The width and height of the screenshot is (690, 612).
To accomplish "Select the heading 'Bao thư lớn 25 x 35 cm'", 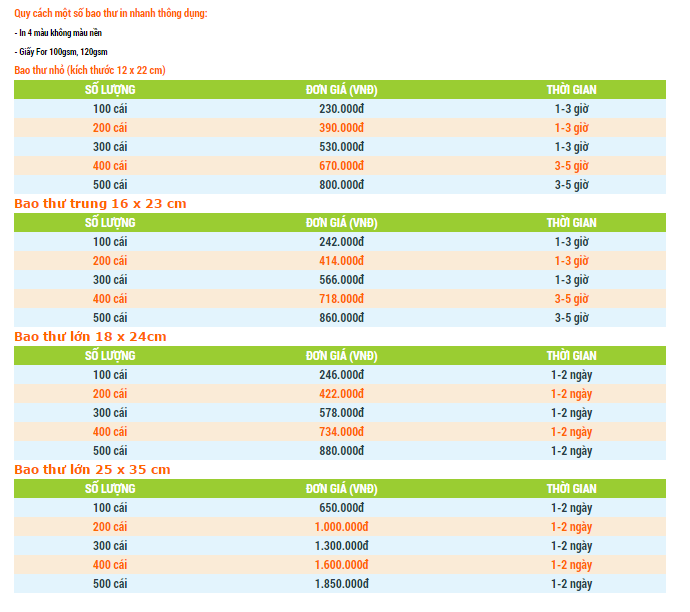I will pyautogui.click(x=92, y=469).
